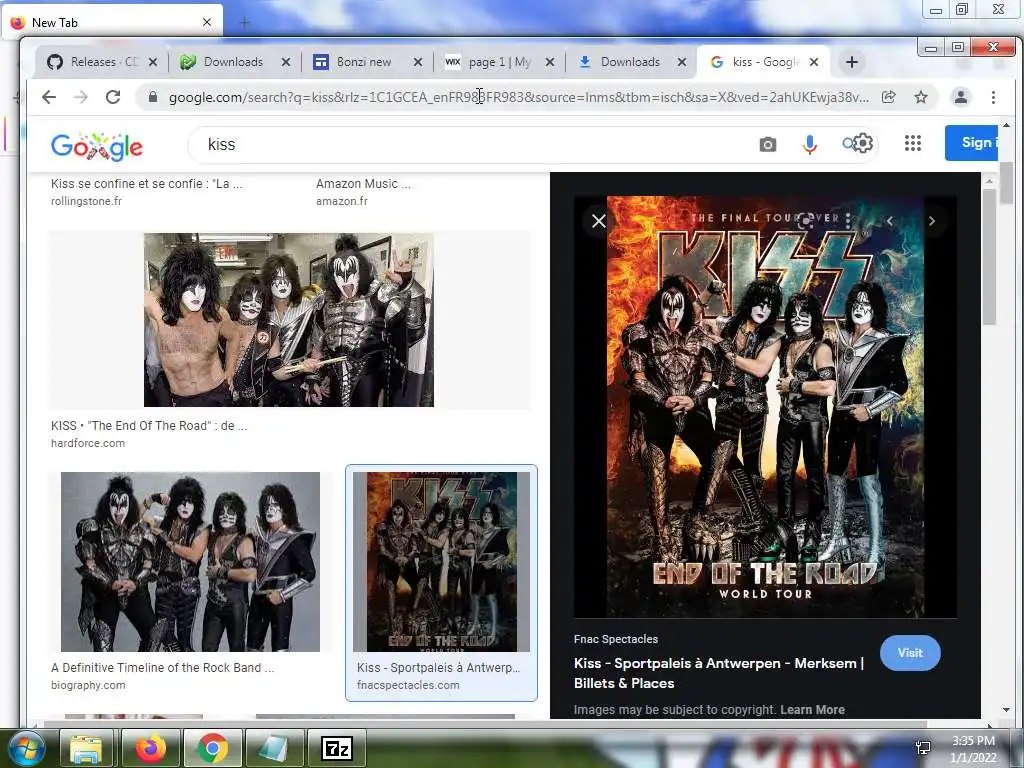Bookmark this page with the star icon

click(921, 97)
